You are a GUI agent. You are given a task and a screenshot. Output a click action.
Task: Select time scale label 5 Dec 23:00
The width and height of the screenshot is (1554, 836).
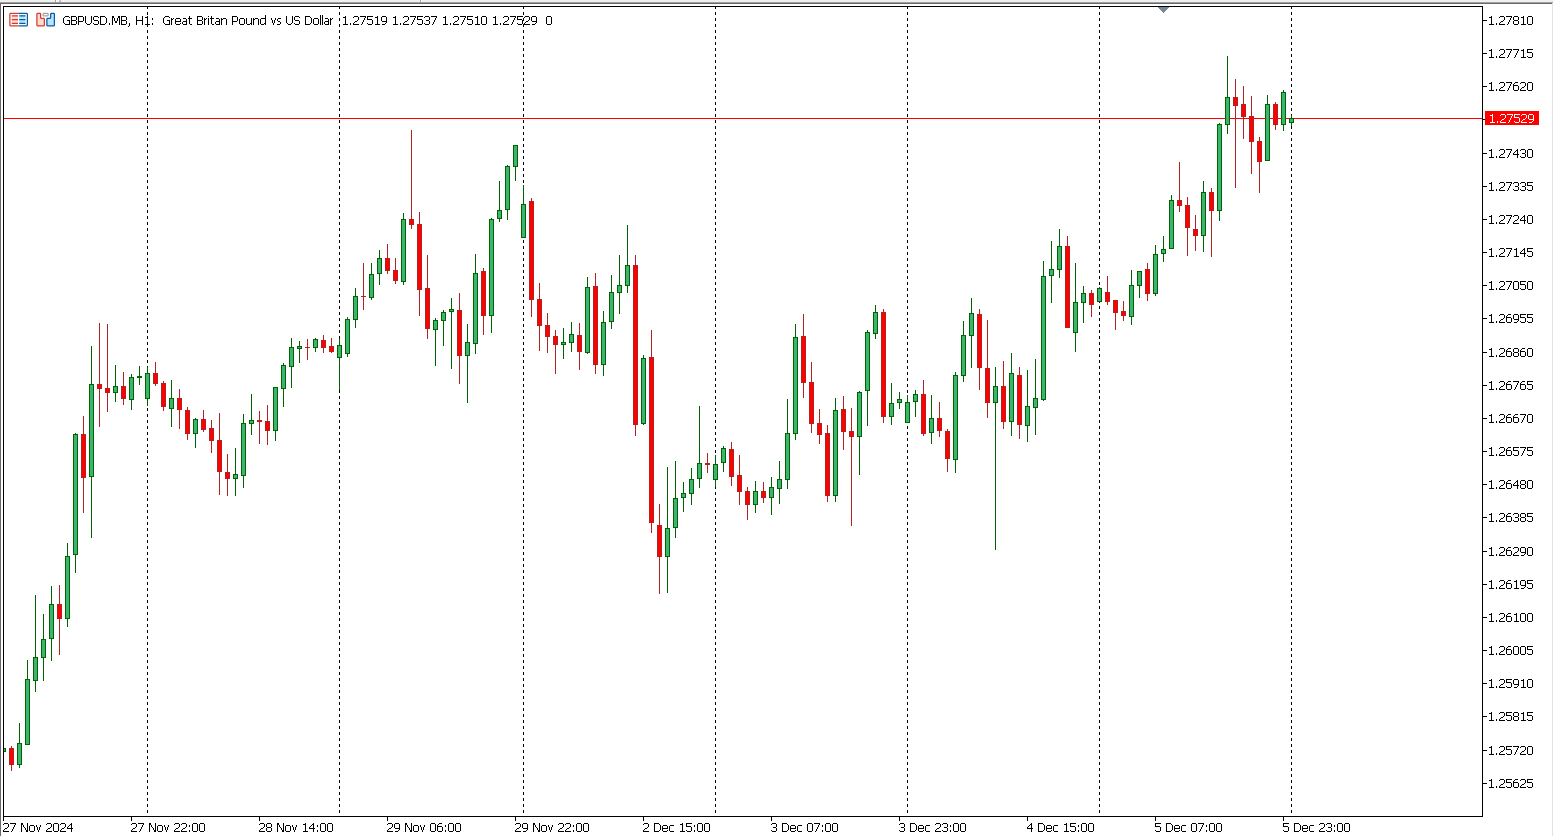1317,828
